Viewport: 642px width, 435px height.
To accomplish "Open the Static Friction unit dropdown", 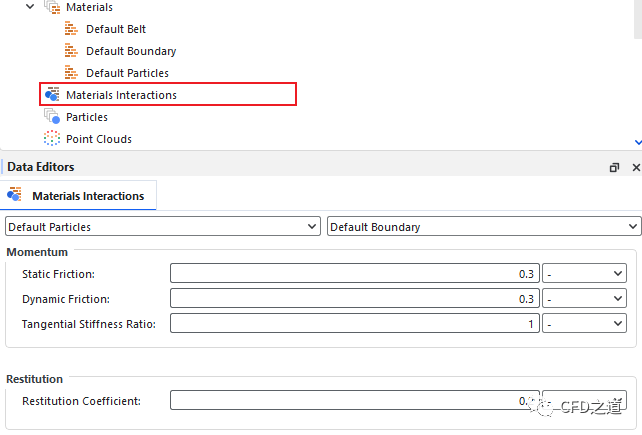I will coord(617,273).
